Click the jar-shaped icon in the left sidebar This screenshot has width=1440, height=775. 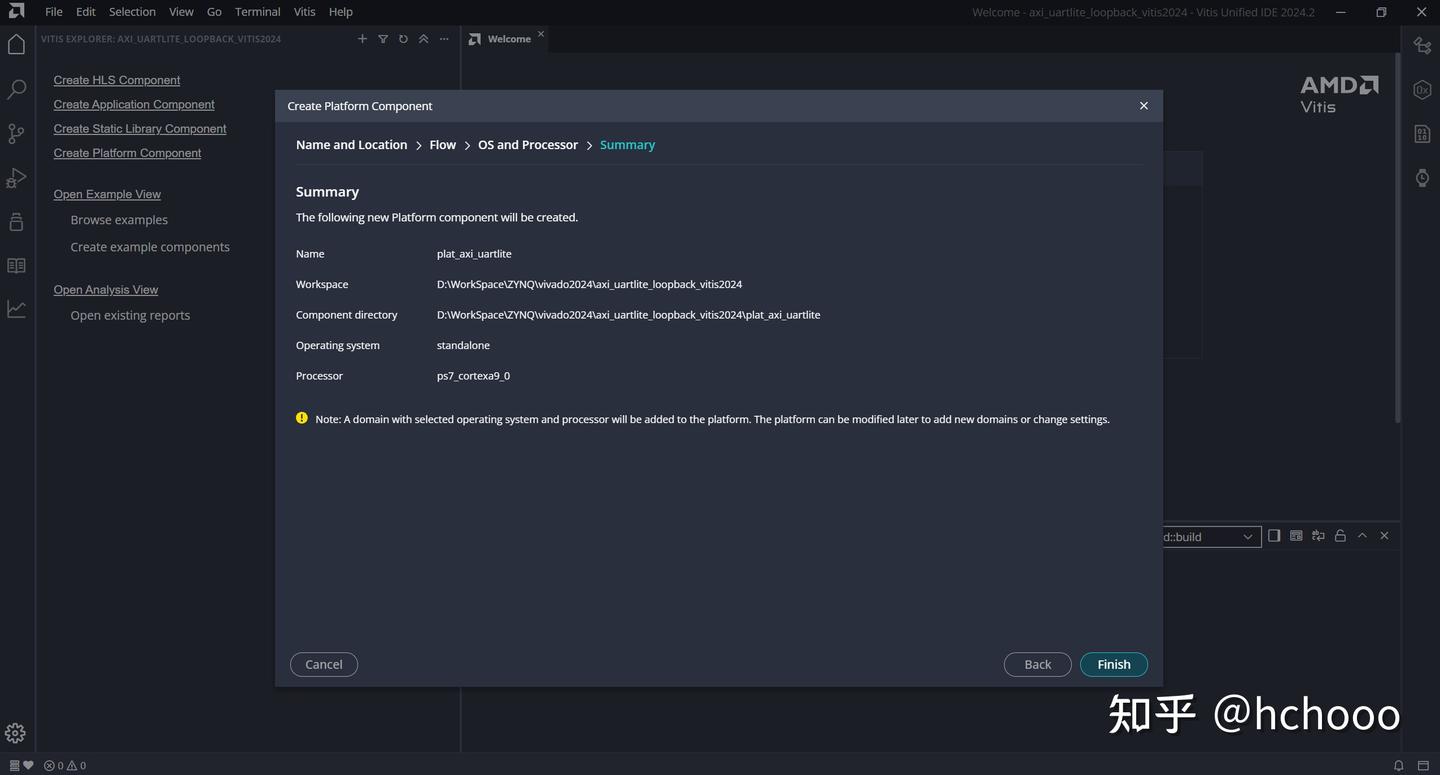tap(16, 221)
